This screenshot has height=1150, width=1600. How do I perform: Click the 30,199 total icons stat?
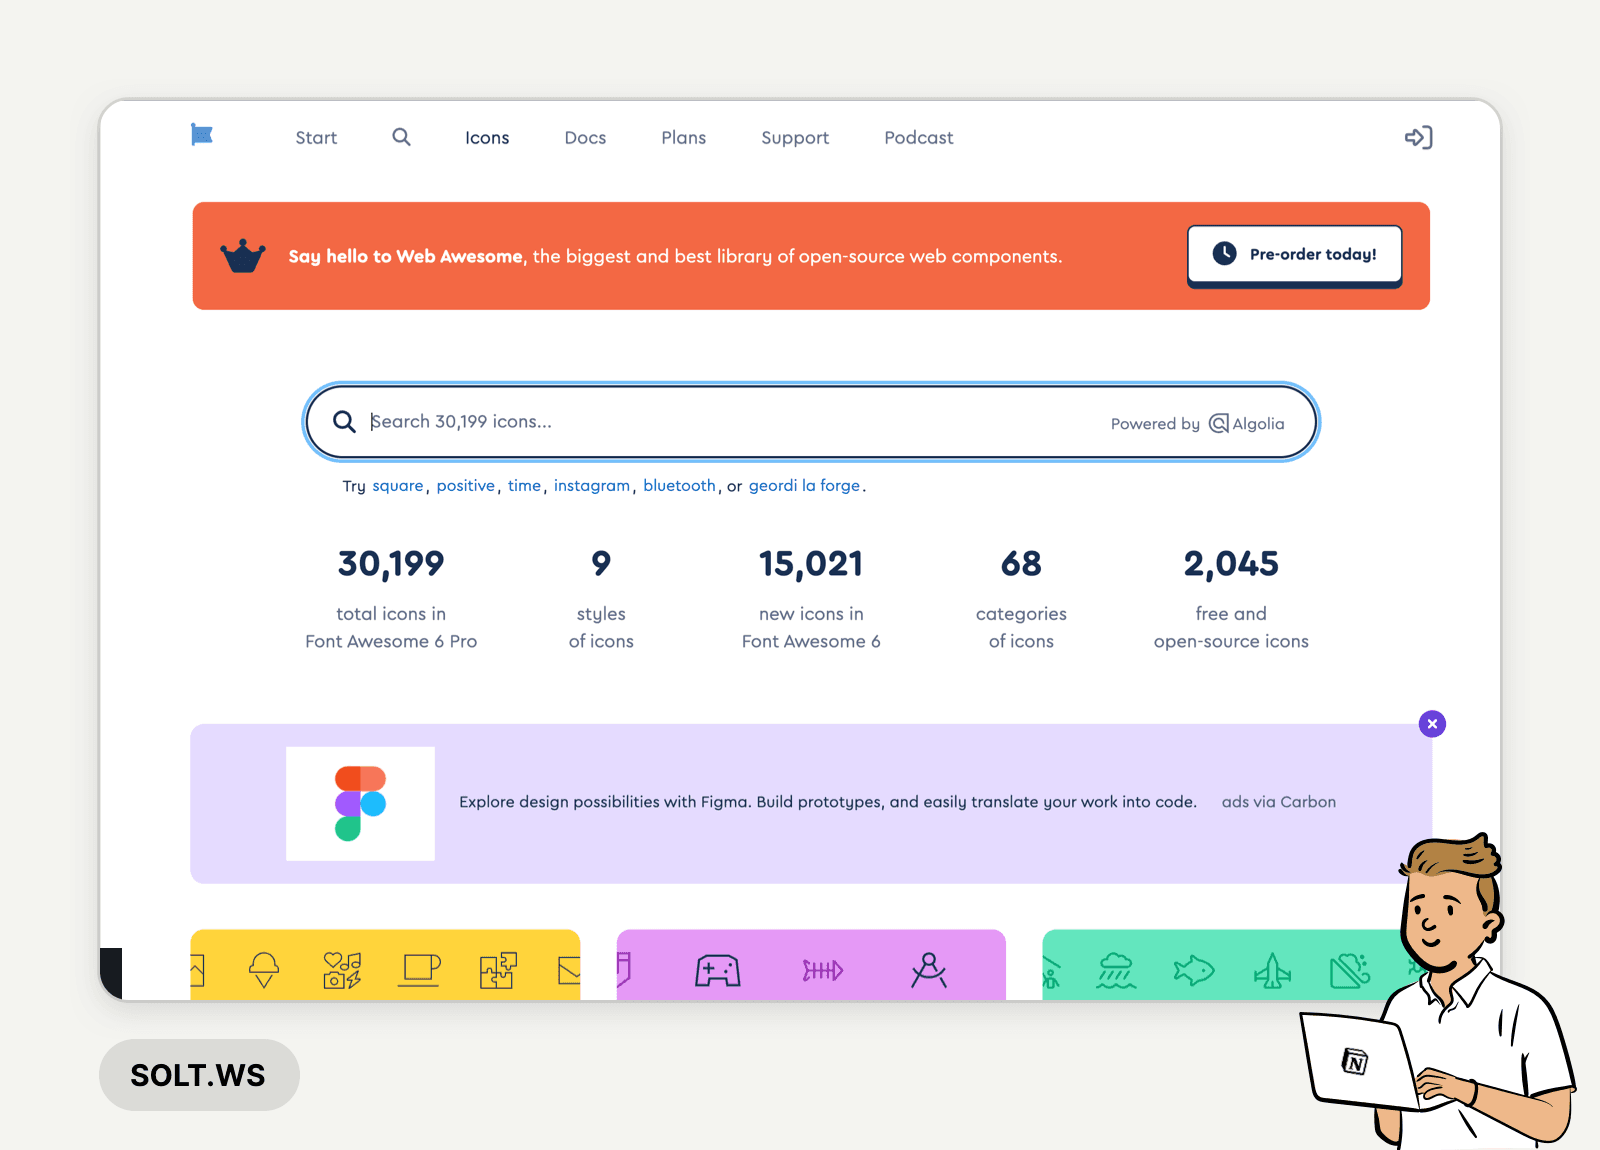(391, 600)
